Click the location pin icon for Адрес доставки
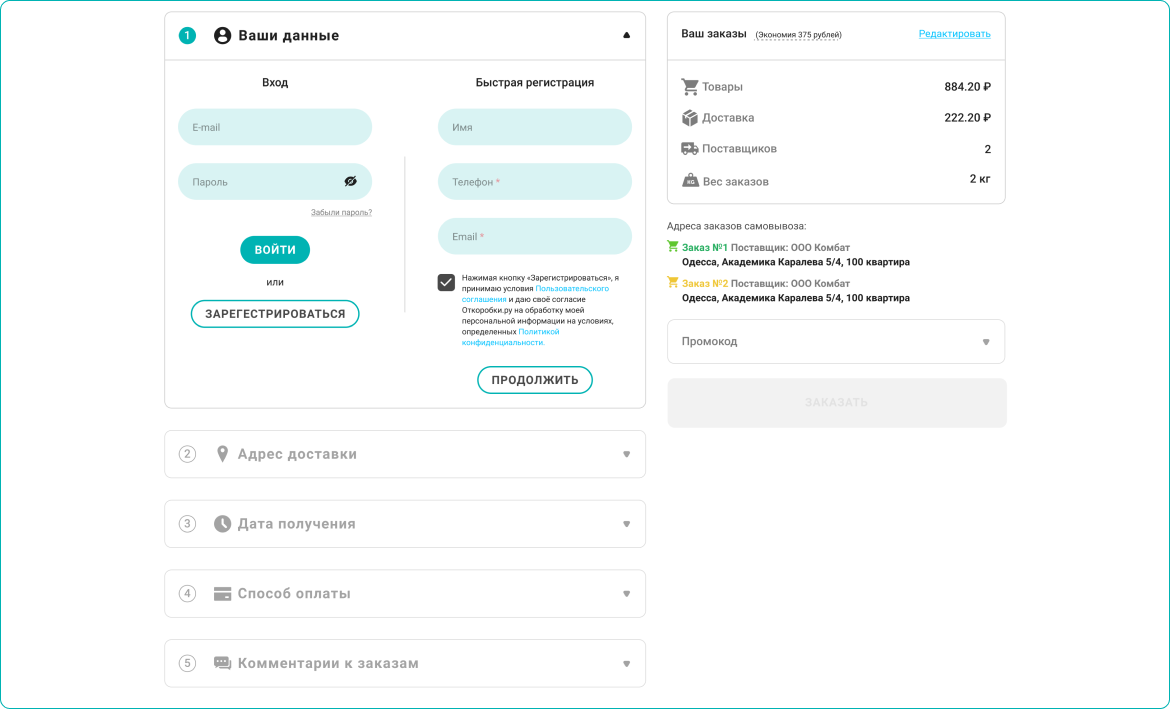 222,454
